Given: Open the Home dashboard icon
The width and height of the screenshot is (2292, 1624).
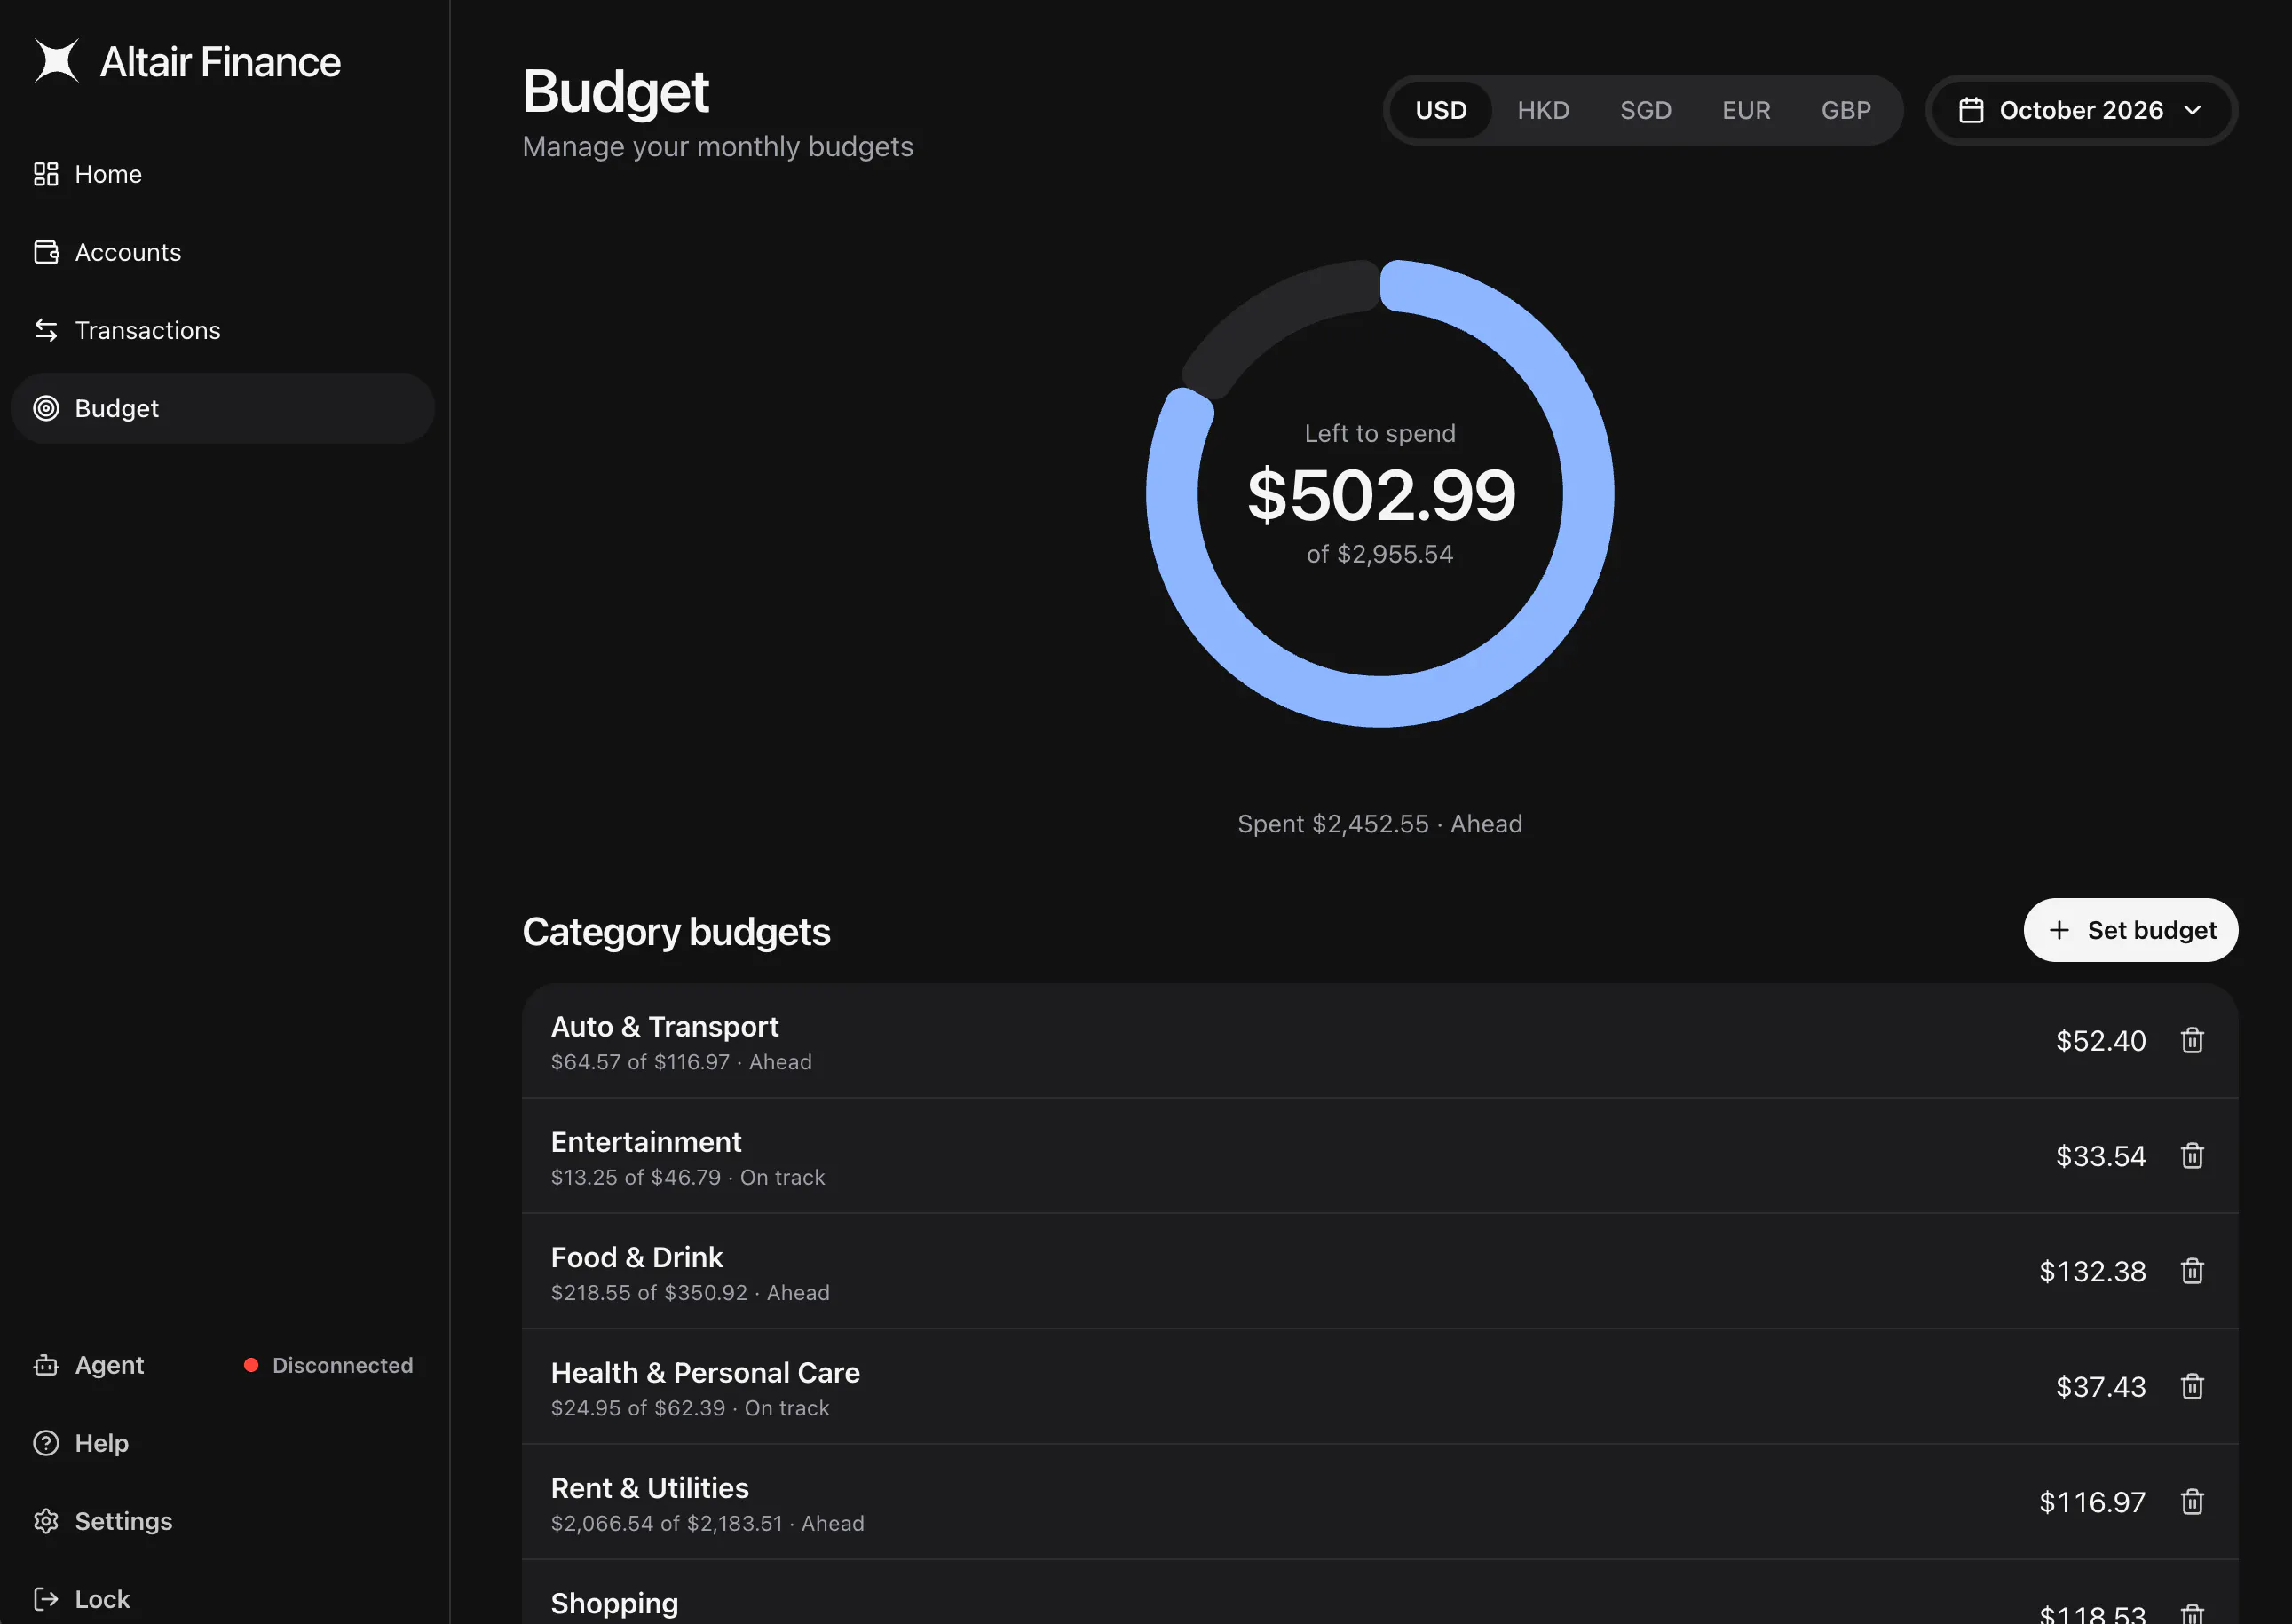Looking at the screenshot, I should click(46, 174).
